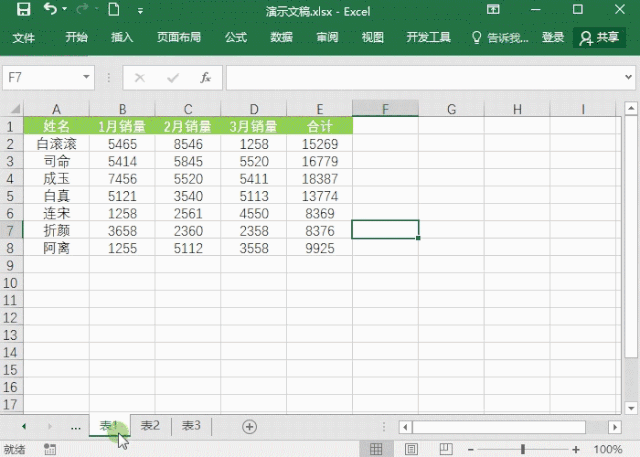Click the zoom out minus button
The image size is (640, 457).
[471, 450]
